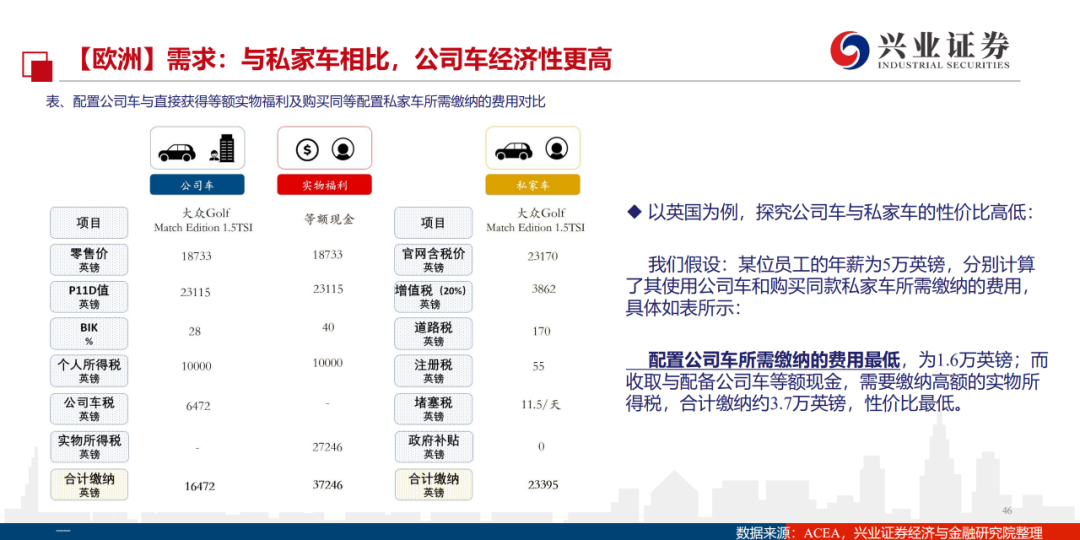Click the 注册税 row label
The height and width of the screenshot is (540, 1080).
pyautogui.click(x=433, y=371)
